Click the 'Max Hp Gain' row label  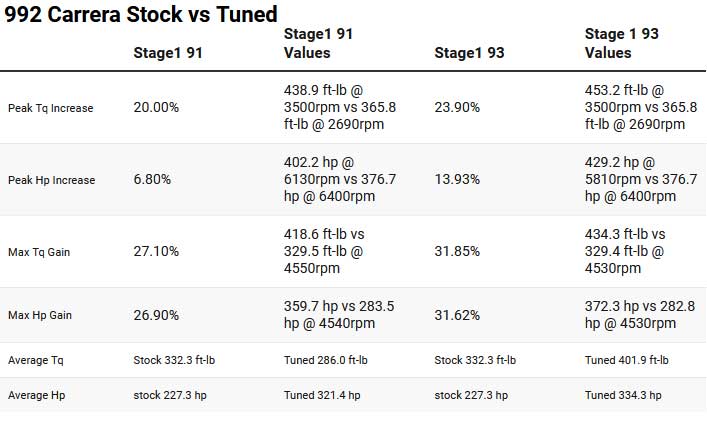pos(40,315)
